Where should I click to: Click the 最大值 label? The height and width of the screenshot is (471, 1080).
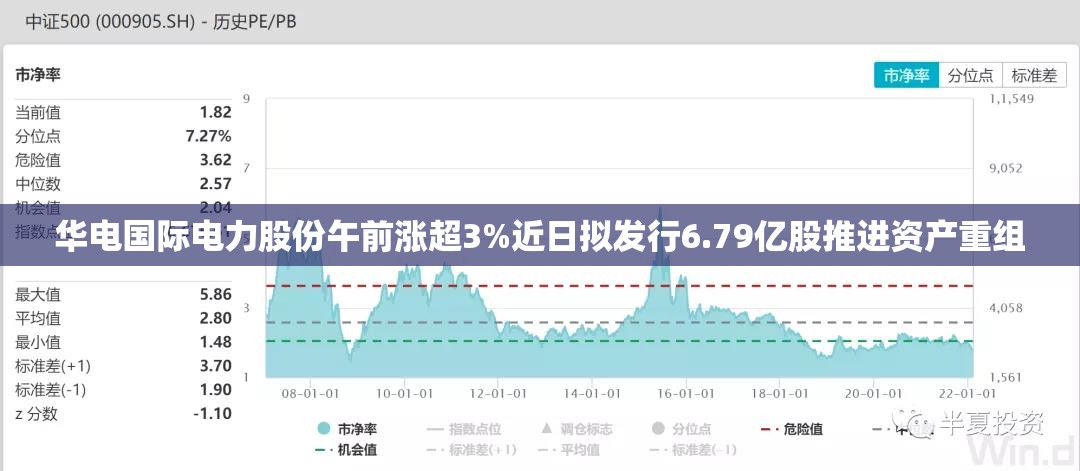click(38, 295)
